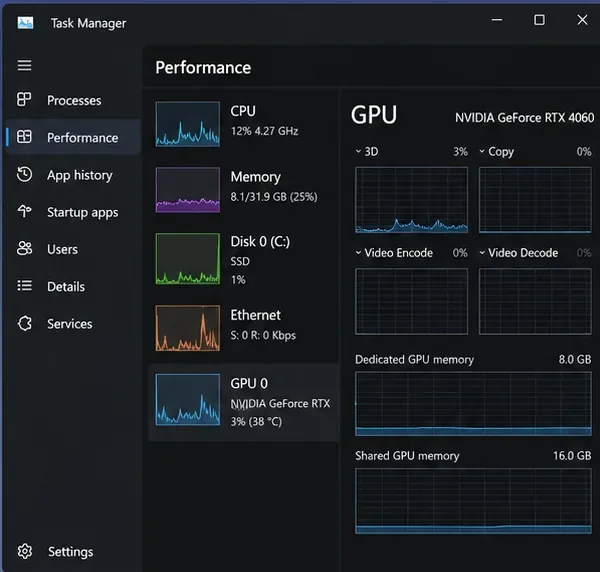Select Details in the sidebar
The image size is (600, 572).
tap(73, 286)
